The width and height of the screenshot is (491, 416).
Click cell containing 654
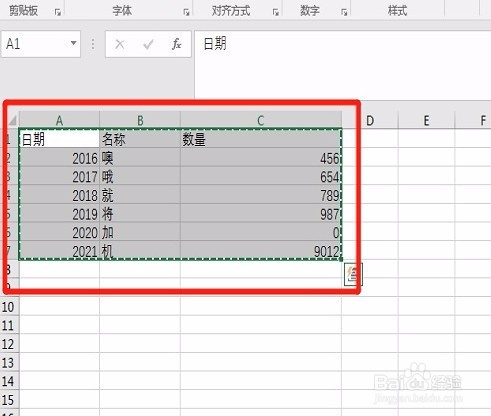(x=261, y=176)
